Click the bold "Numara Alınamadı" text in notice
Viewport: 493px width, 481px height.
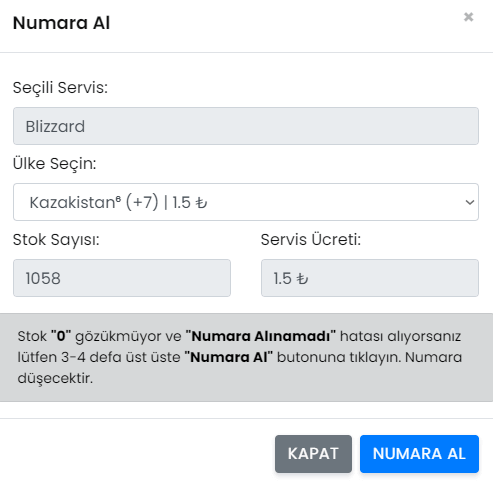click(x=261, y=336)
